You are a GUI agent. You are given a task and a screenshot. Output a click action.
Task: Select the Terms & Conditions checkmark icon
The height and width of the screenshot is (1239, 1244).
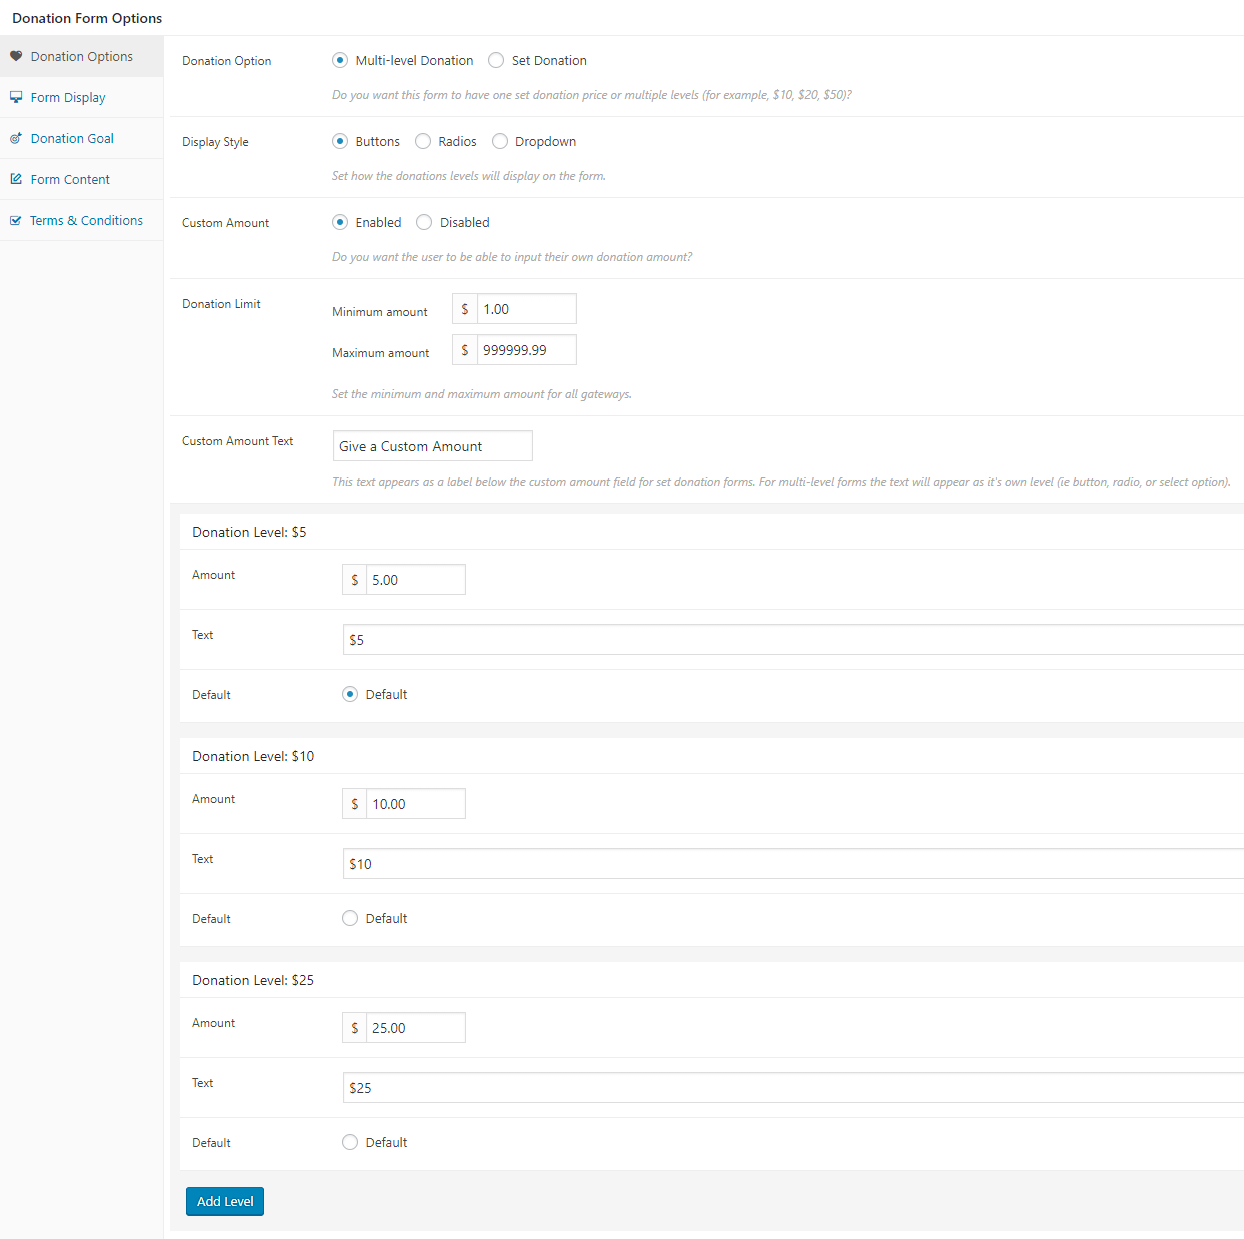point(16,219)
